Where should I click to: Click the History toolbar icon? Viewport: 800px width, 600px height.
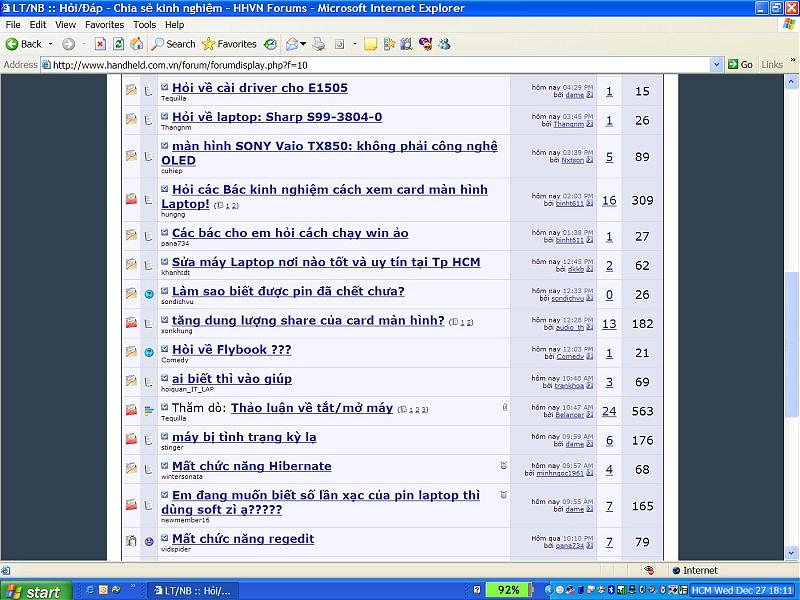(x=270, y=44)
